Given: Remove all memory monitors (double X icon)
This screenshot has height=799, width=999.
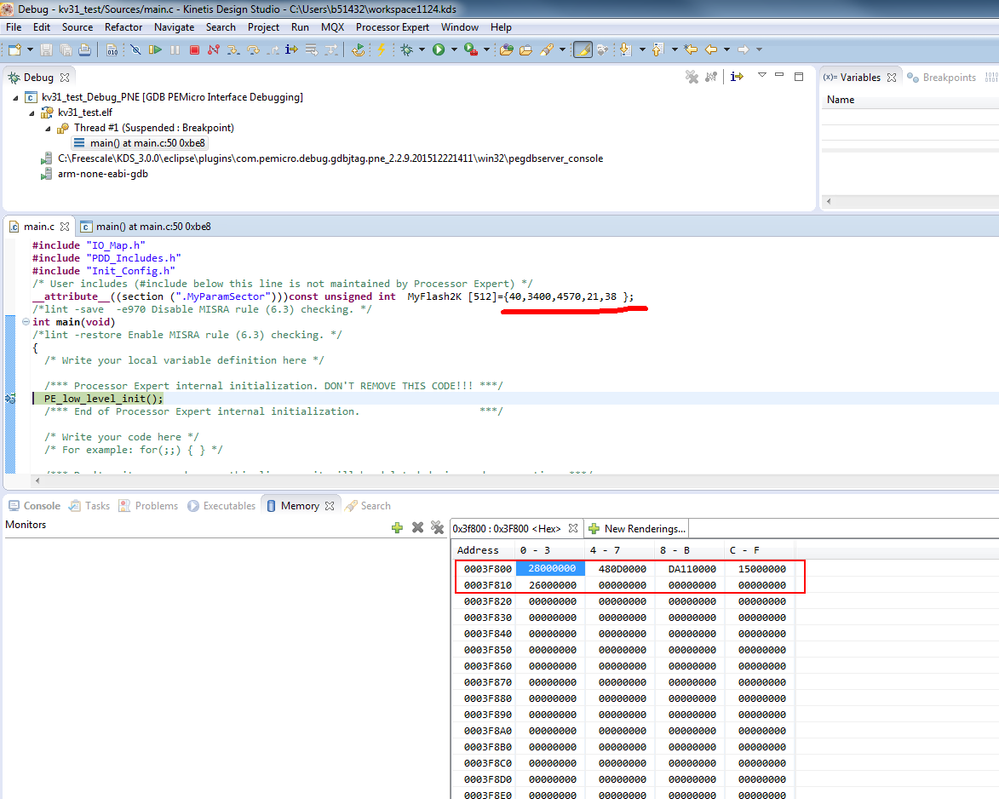Looking at the screenshot, I should click(x=437, y=527).
